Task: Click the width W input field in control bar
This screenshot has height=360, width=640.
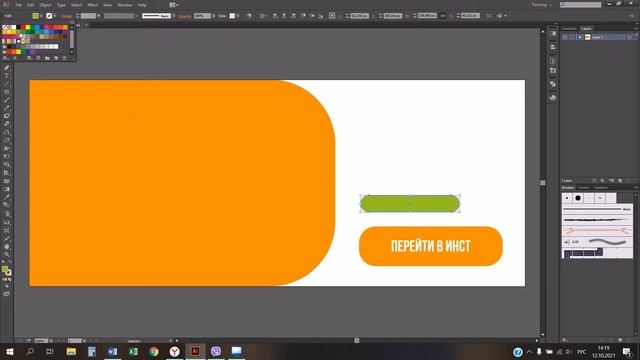Action: click(x=427, y=16)
